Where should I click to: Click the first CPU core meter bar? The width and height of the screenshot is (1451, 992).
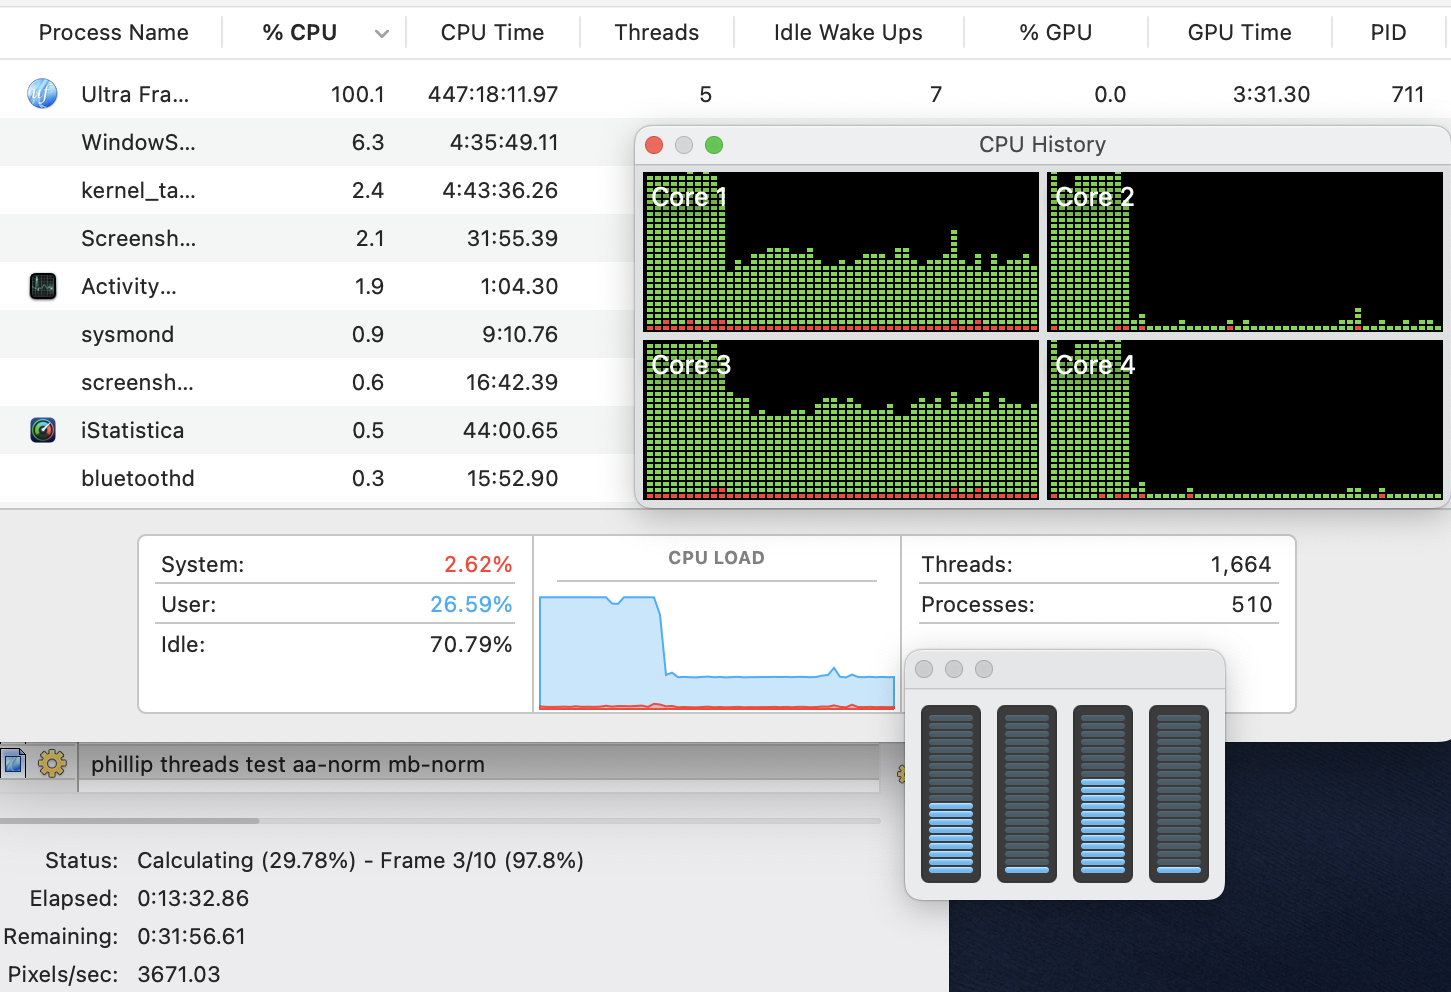(950, 794)
